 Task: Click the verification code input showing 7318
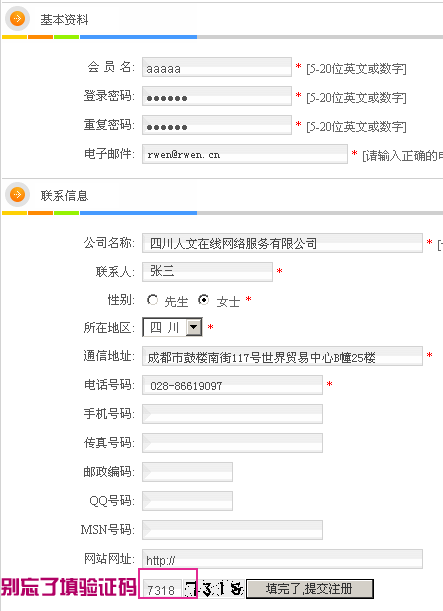[162, 589]
